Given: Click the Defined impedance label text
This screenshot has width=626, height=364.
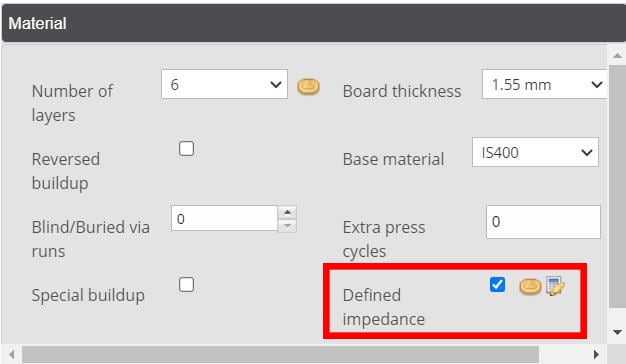Looking at the screenshot, I should 384,307.
